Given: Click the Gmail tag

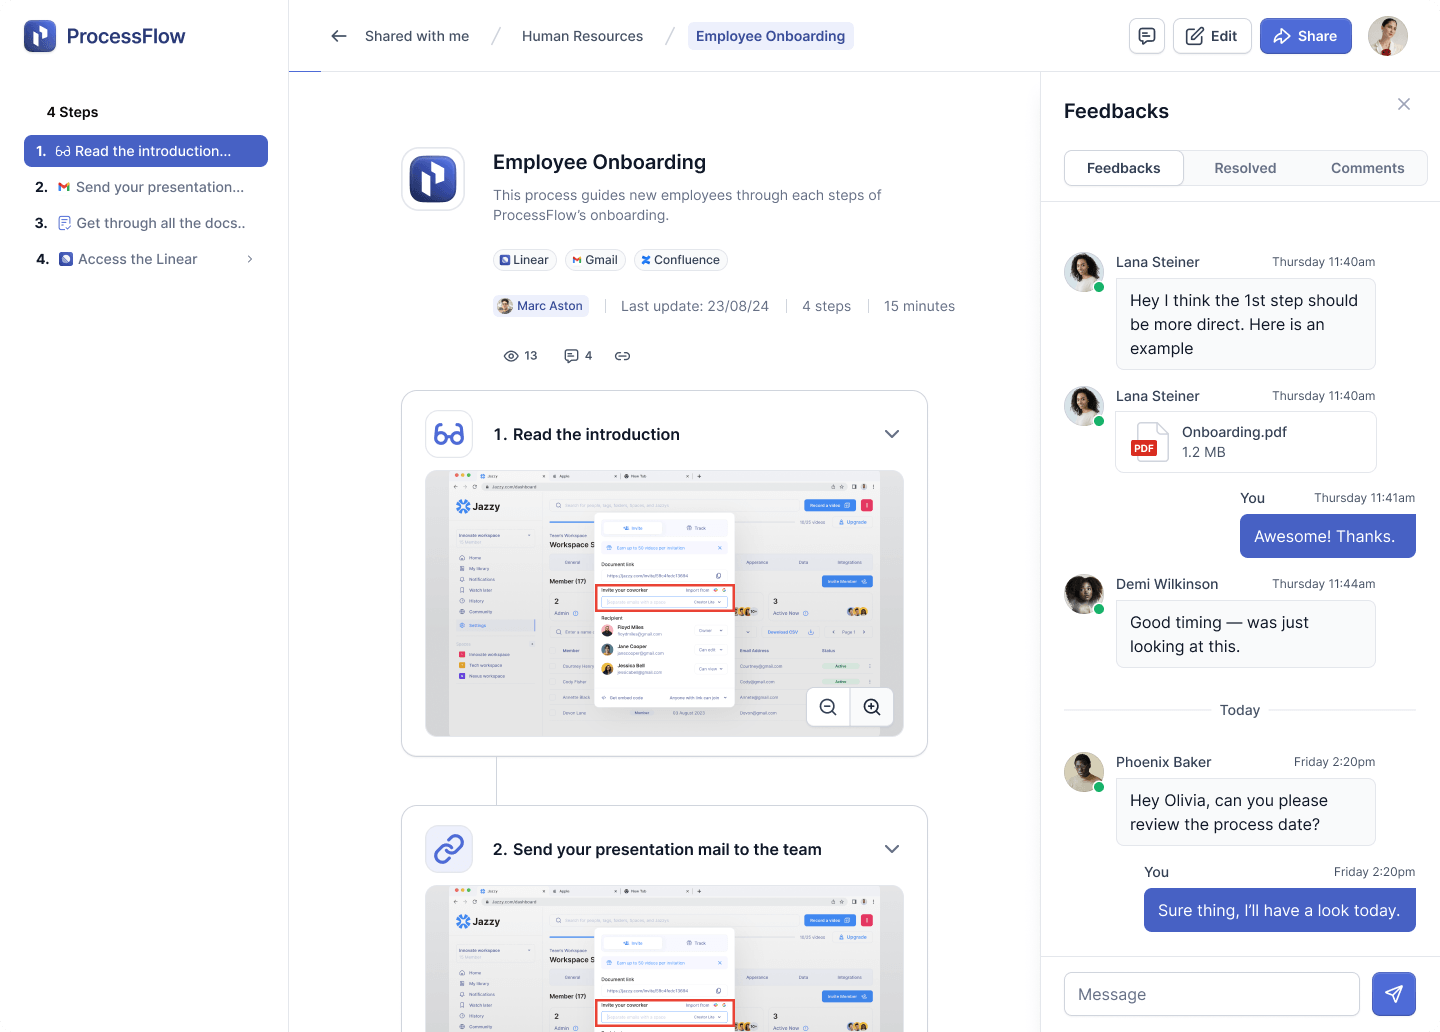Looking at the screenshot, I should [595, 260].
